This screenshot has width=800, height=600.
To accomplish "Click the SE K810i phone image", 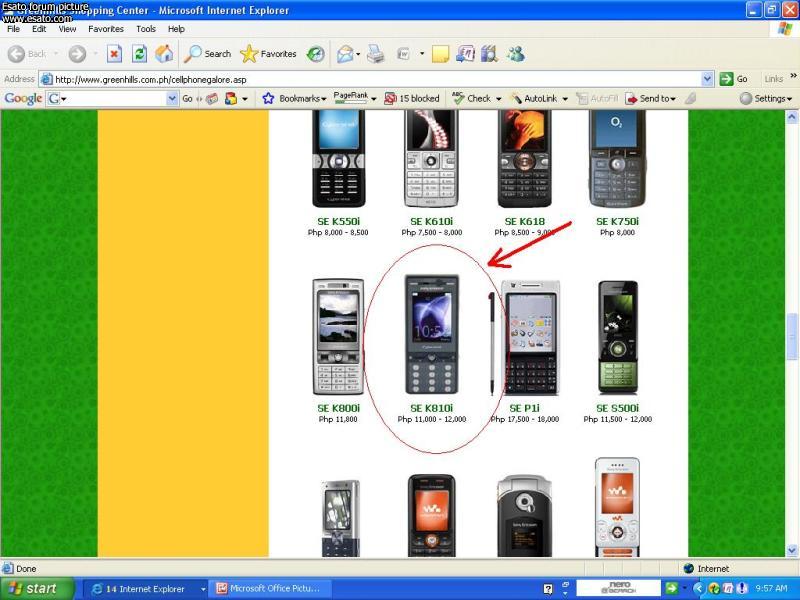I will tap(432, 335).
